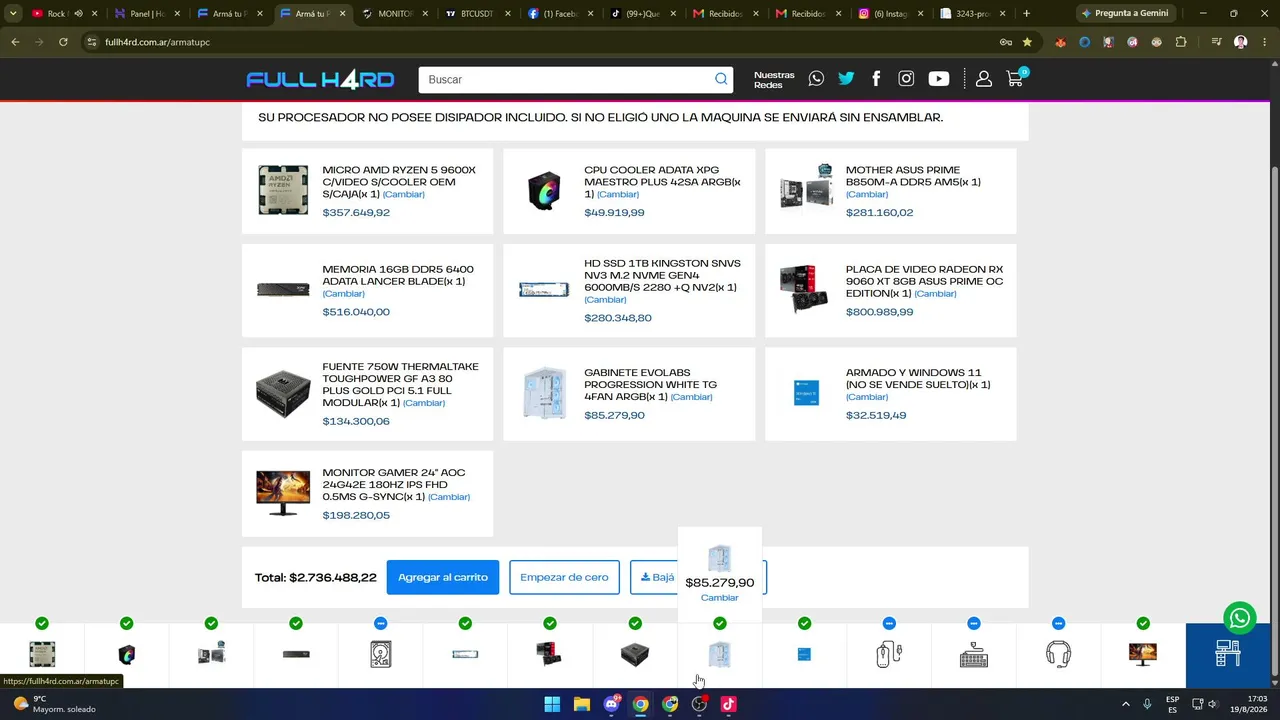
Task: Select the monitor category icon in bottom bar
Action: click(1143, 654)
